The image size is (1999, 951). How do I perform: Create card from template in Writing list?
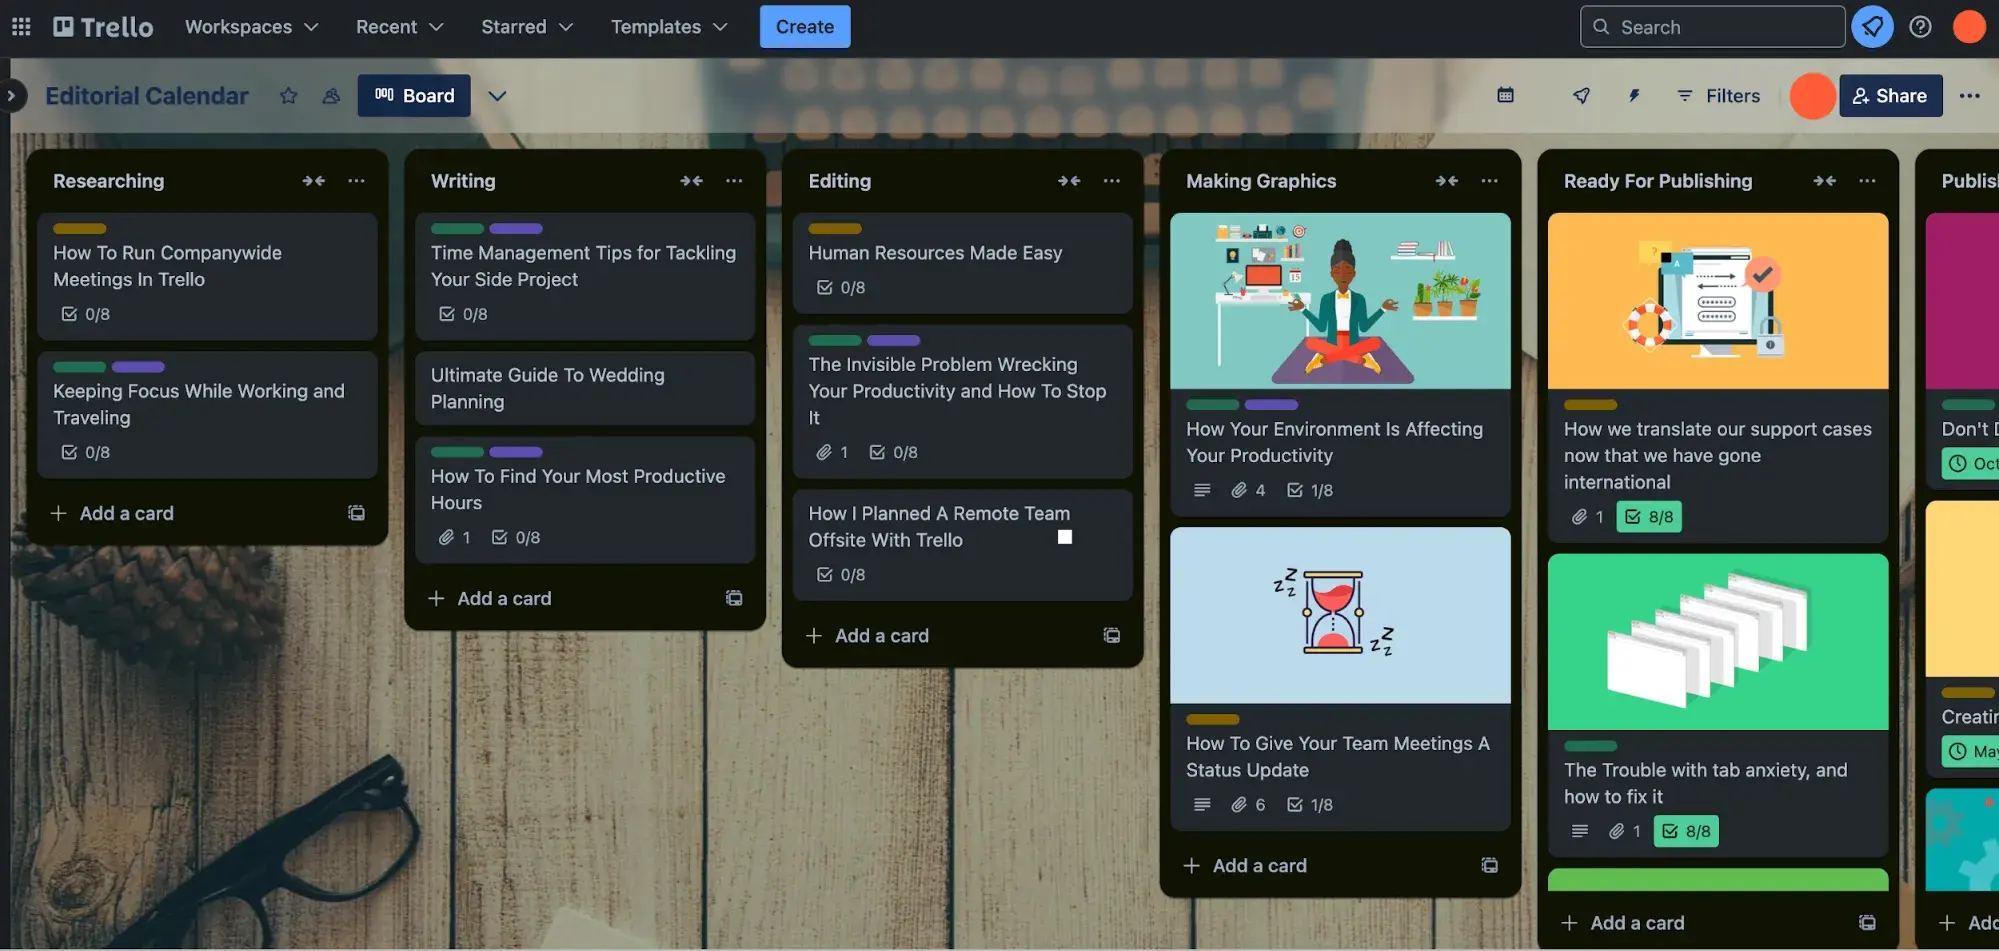[734, 598]
